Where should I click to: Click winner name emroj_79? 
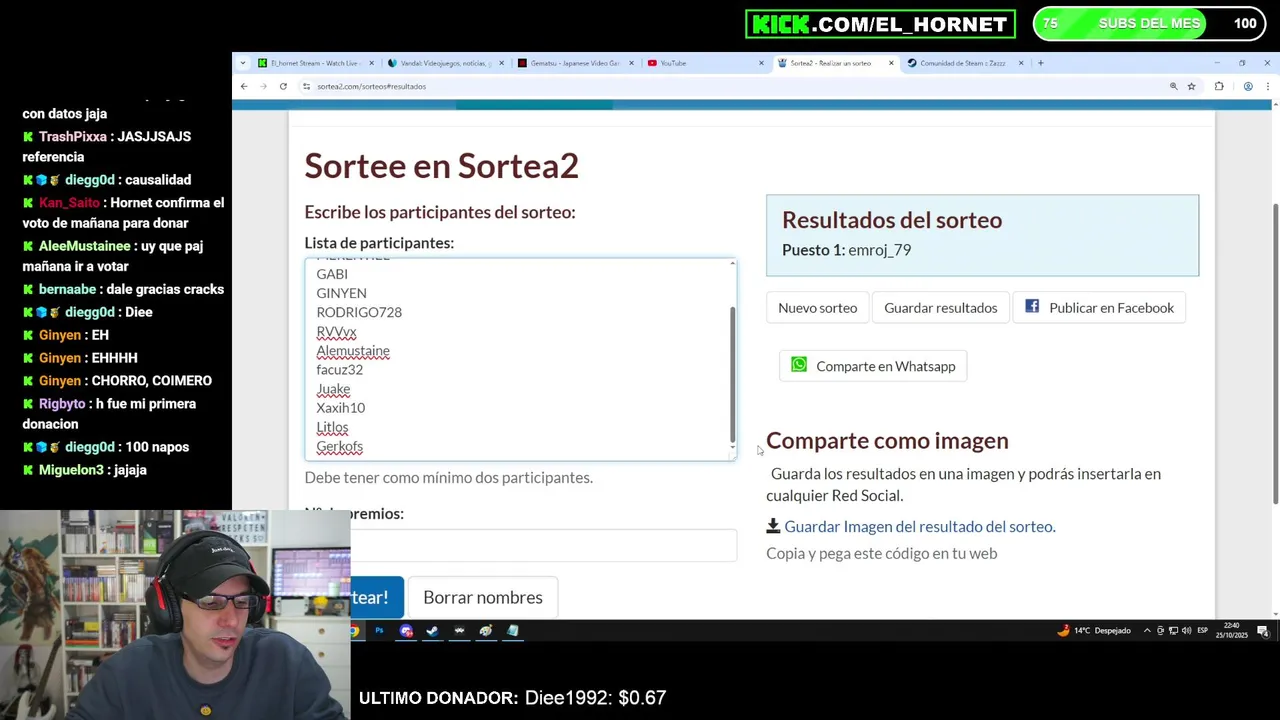(x=879, y=250)
